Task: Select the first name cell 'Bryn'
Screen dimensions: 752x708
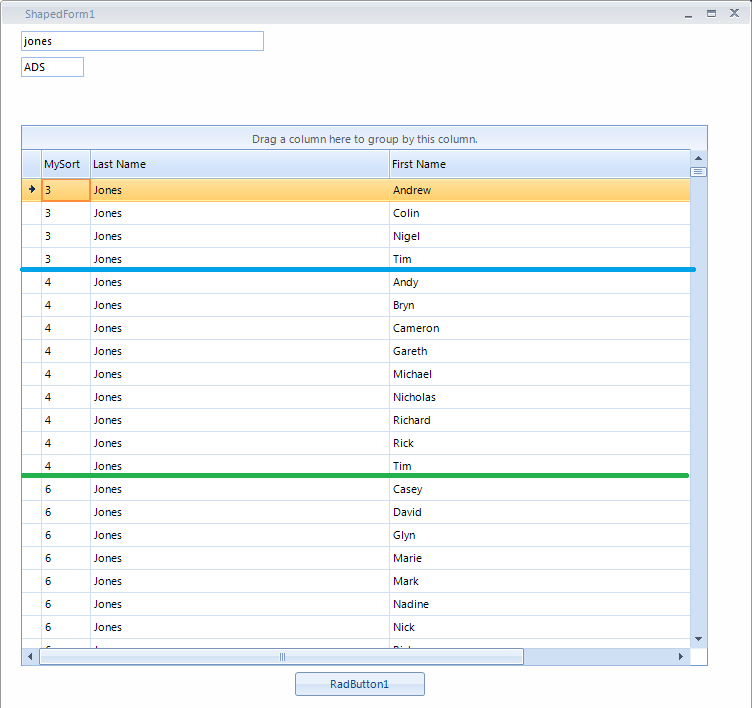Action: [540, 305]
